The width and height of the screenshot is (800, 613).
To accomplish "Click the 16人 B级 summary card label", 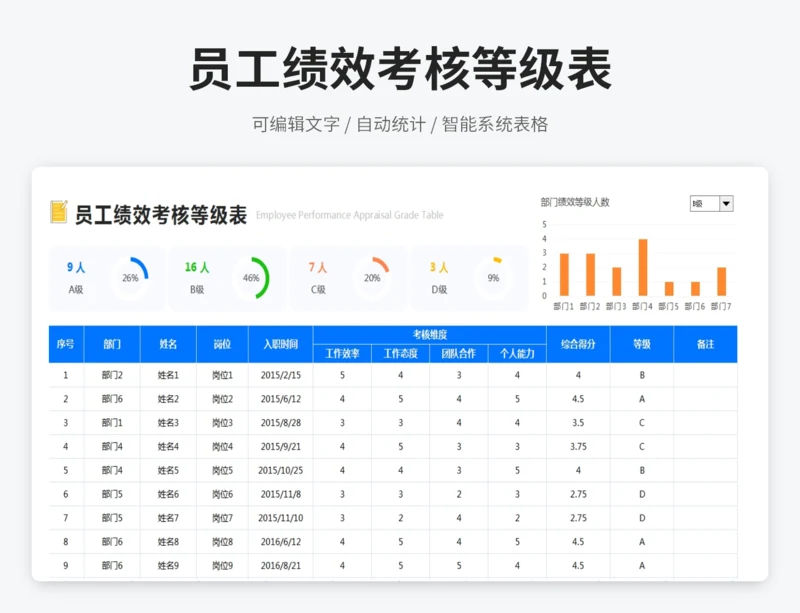I will tap(197, 278).
